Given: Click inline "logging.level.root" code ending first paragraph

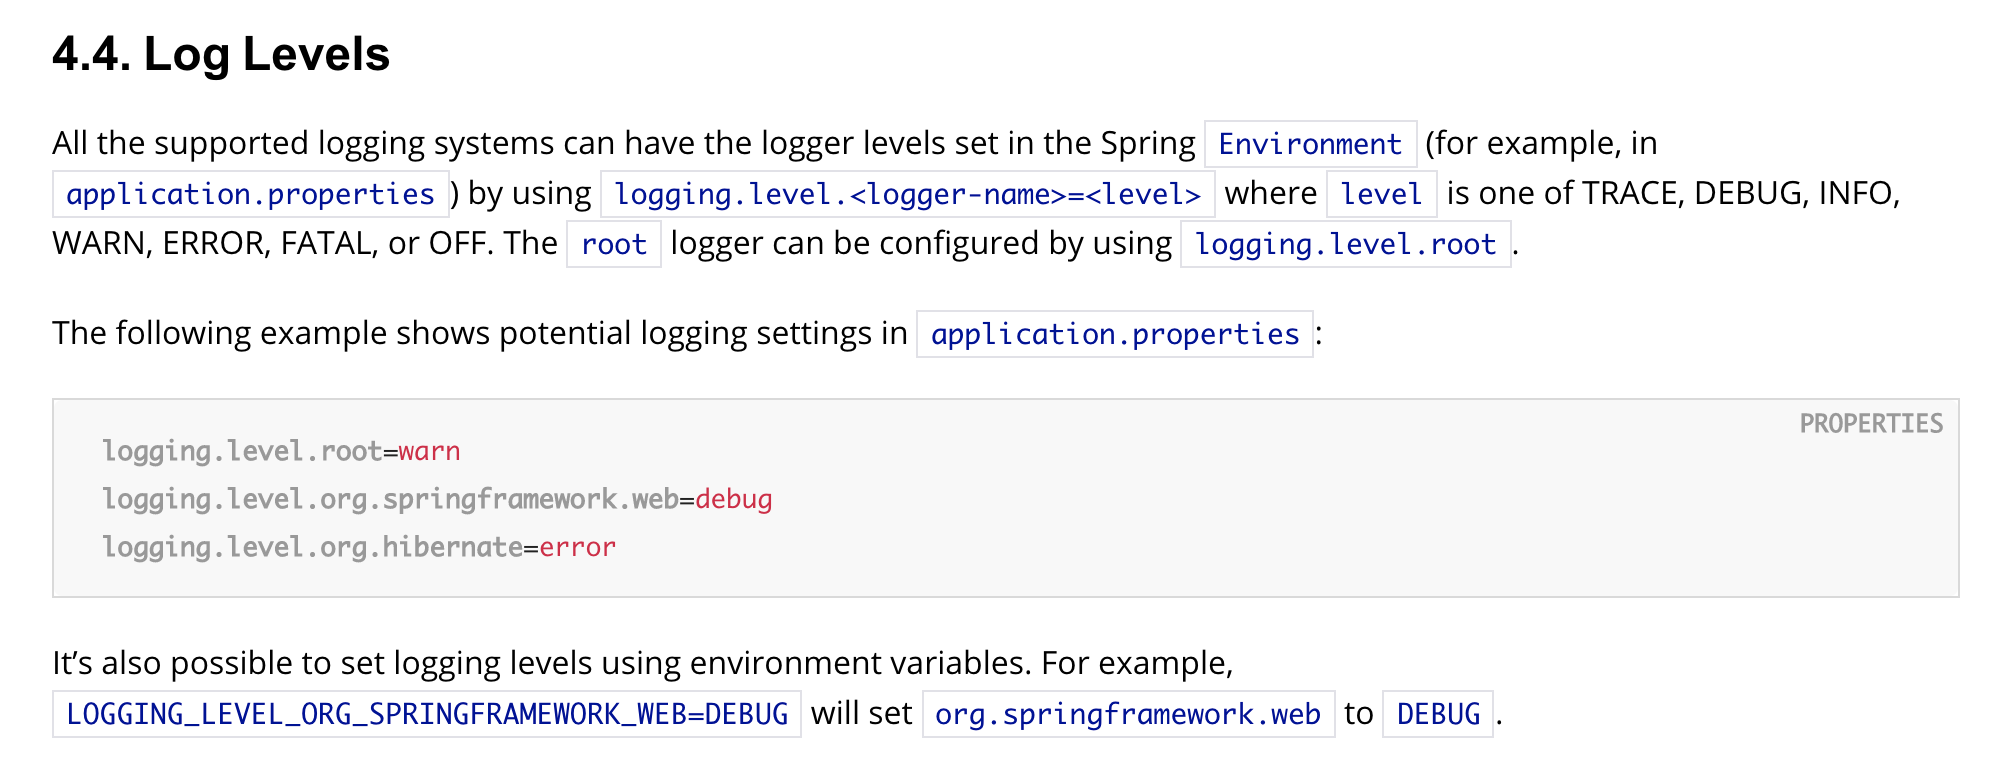Looking at the screenshot, I should coord(1345,244).
